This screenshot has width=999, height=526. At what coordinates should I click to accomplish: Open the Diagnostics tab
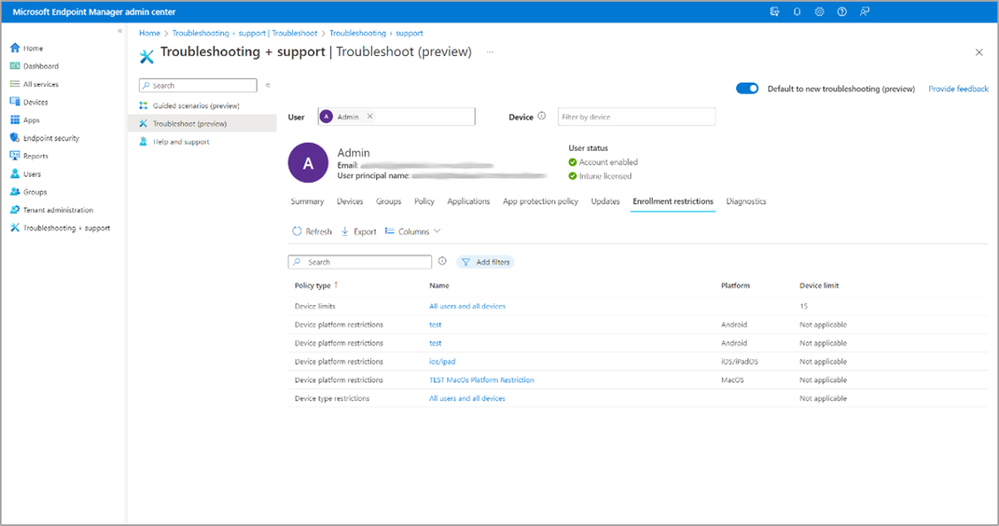tap(746, 201)
